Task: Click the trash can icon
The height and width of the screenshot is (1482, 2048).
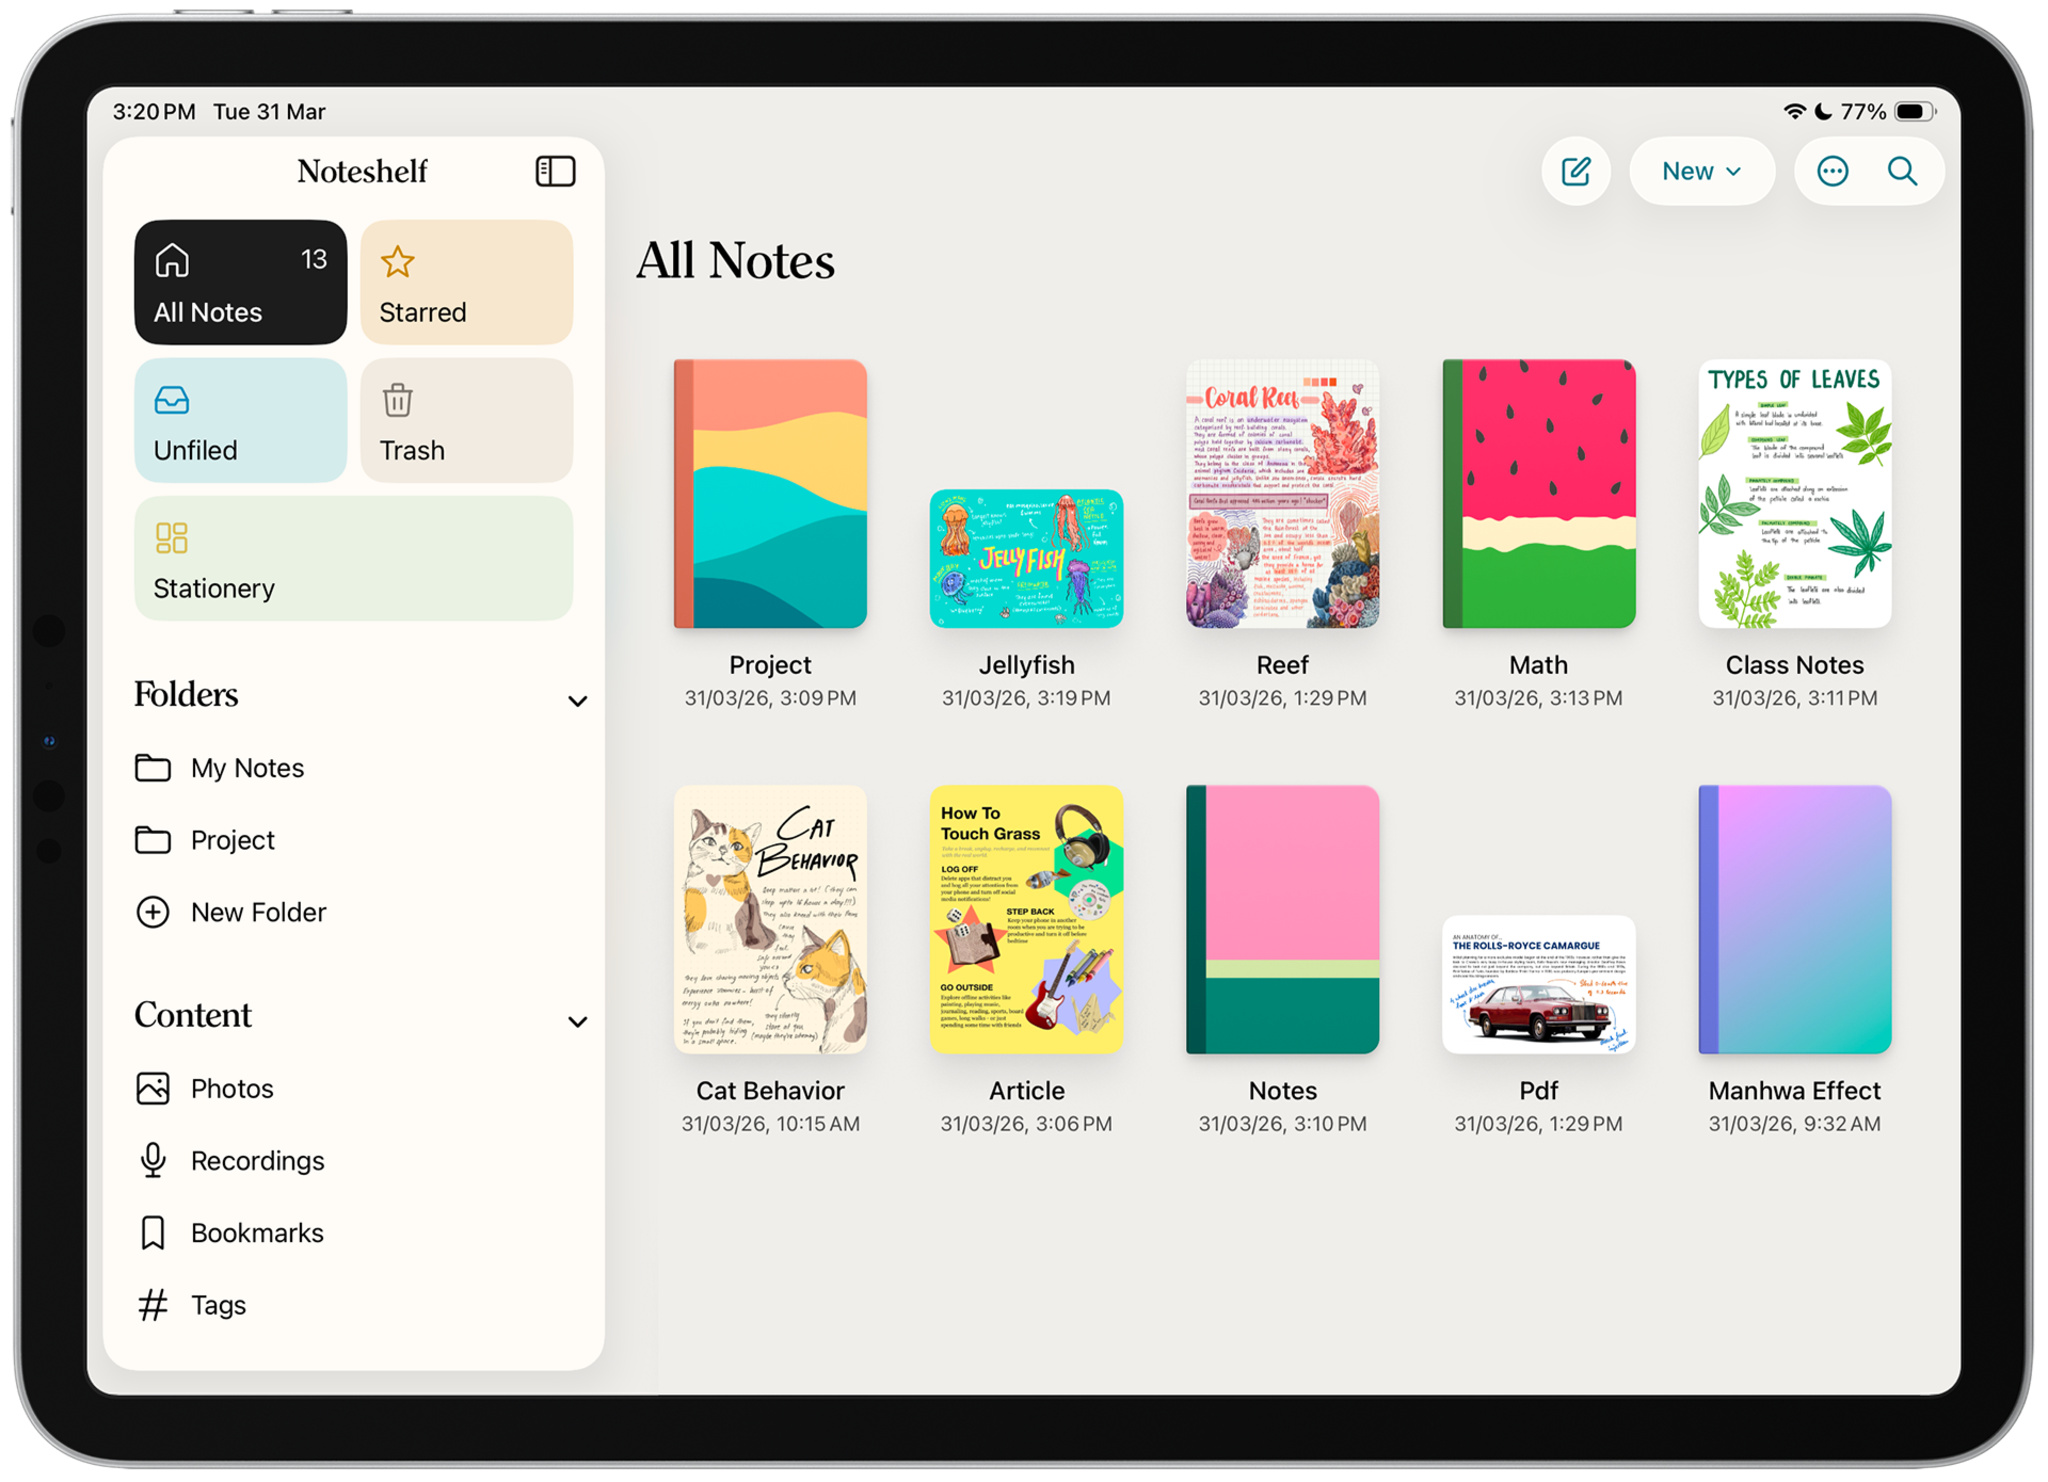Action: pos(397,399)
